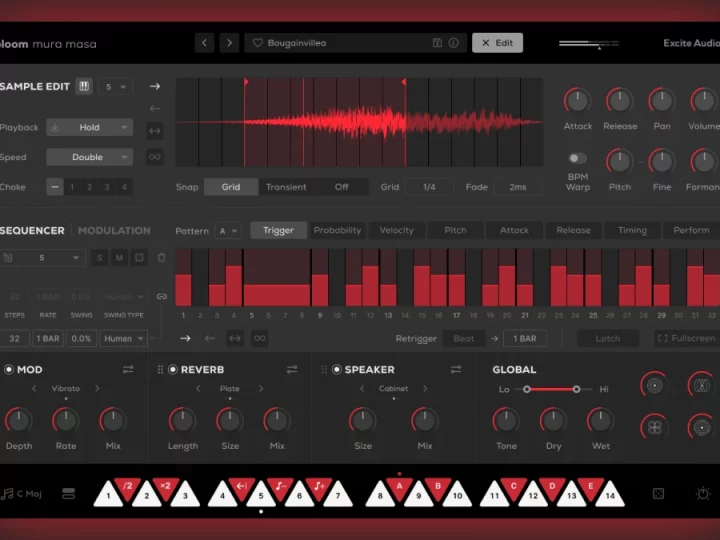
Task: Click the Edit button
Action: (x=497, y=43)
